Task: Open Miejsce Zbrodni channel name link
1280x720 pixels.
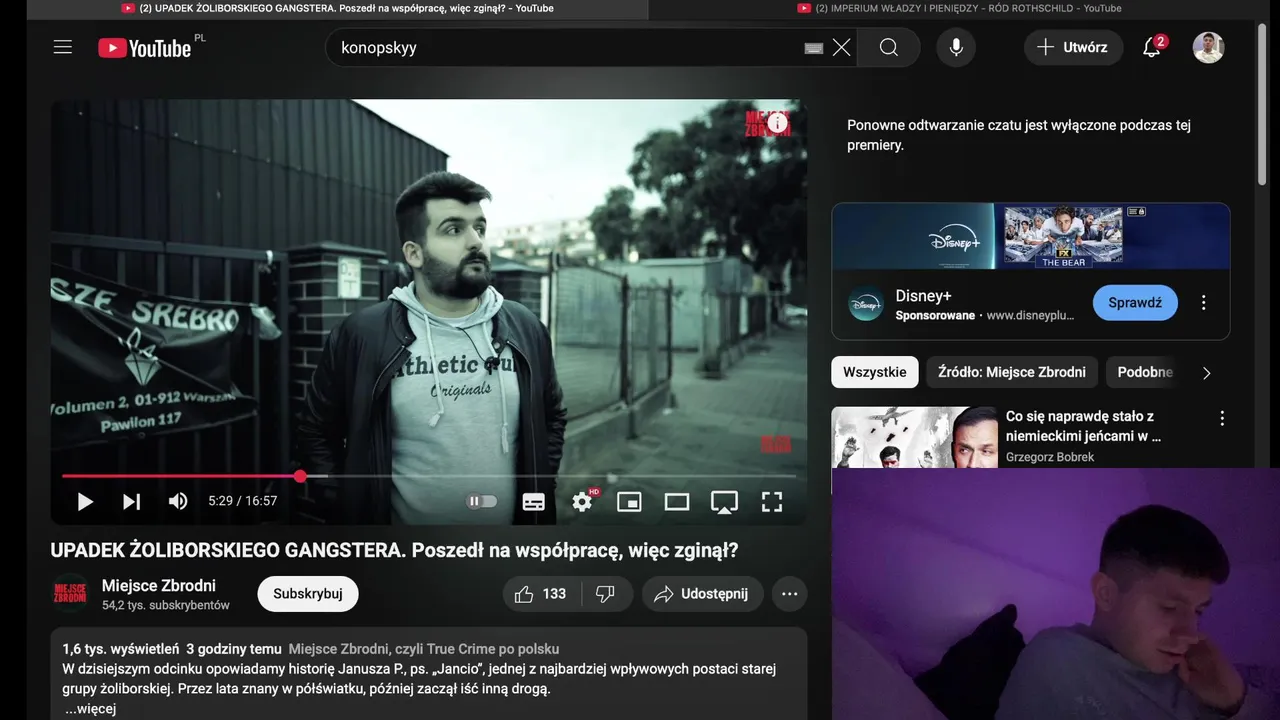Action: (159, 585)
